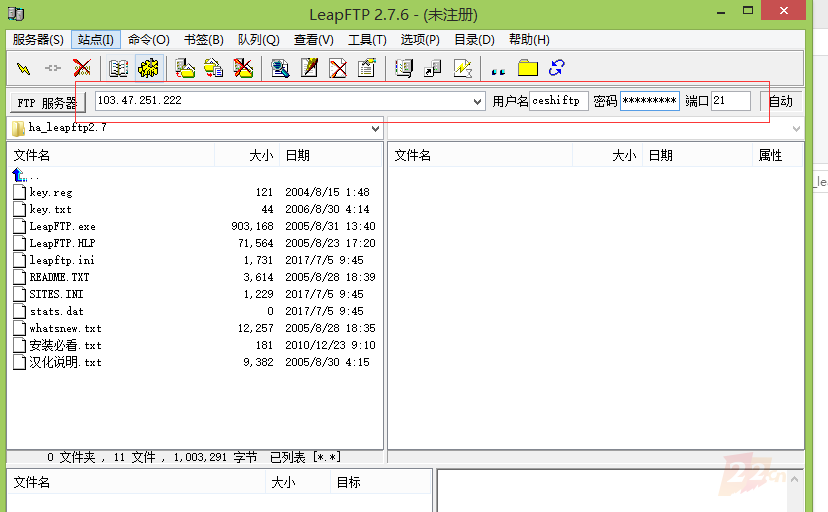
Task: Open the 书签(B) menu
Action: 203,40
